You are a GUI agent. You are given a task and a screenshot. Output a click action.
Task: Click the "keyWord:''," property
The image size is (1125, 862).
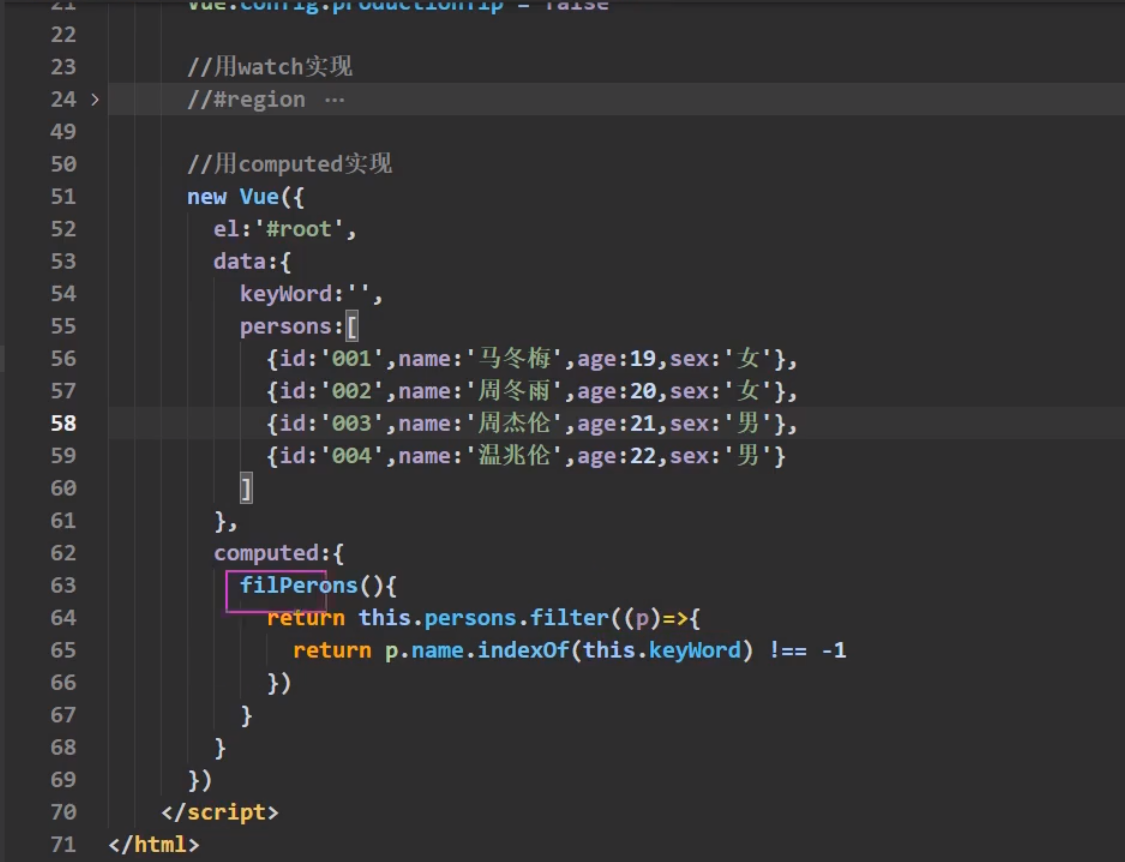tap(311, 294)
